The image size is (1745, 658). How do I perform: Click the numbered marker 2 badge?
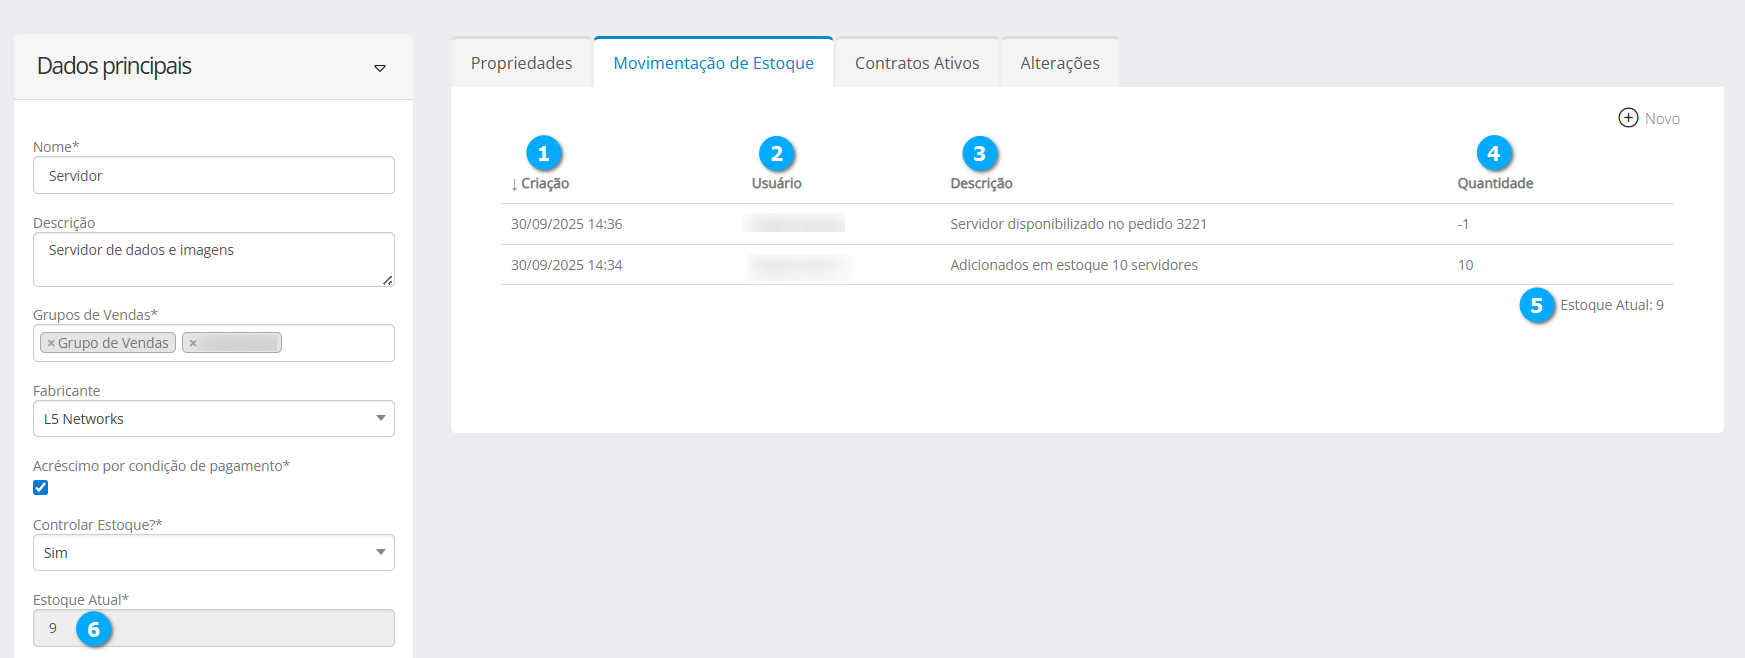click(777, 154)
